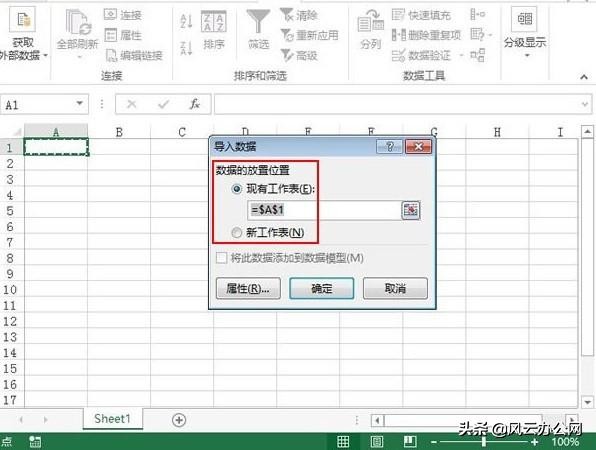Click the next sheet navigation arrow
The height and width of the screenshot is (450, 596).
pyautogui.click(x=46, y=420)
